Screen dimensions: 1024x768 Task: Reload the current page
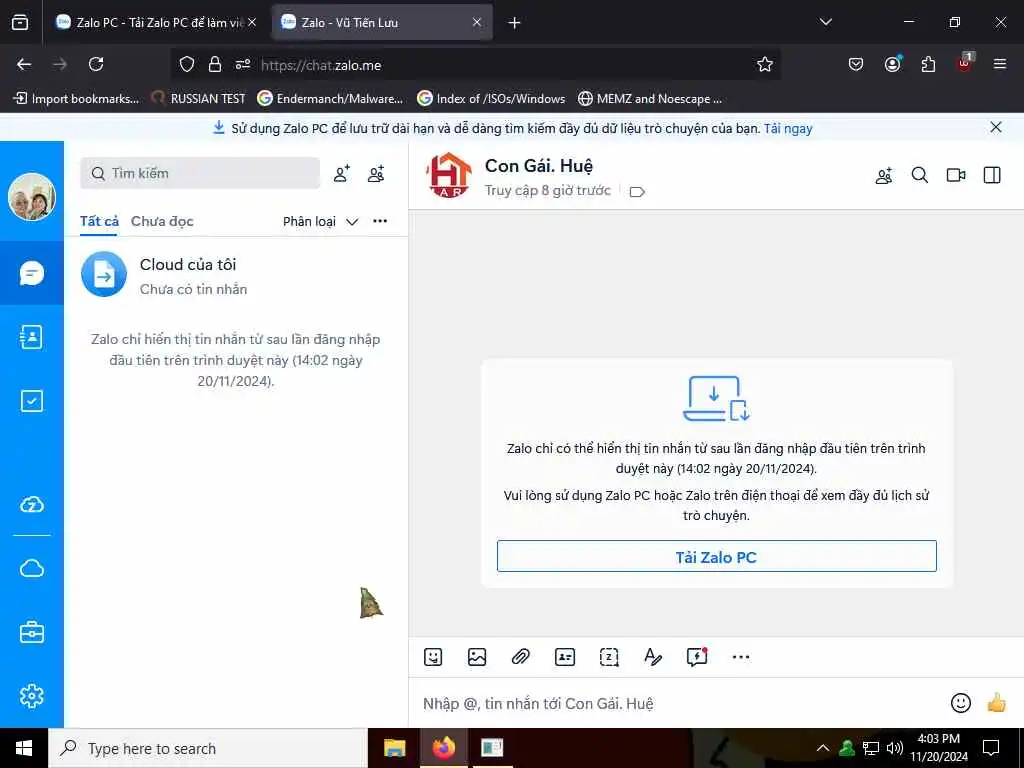click(x=96, y=64)
